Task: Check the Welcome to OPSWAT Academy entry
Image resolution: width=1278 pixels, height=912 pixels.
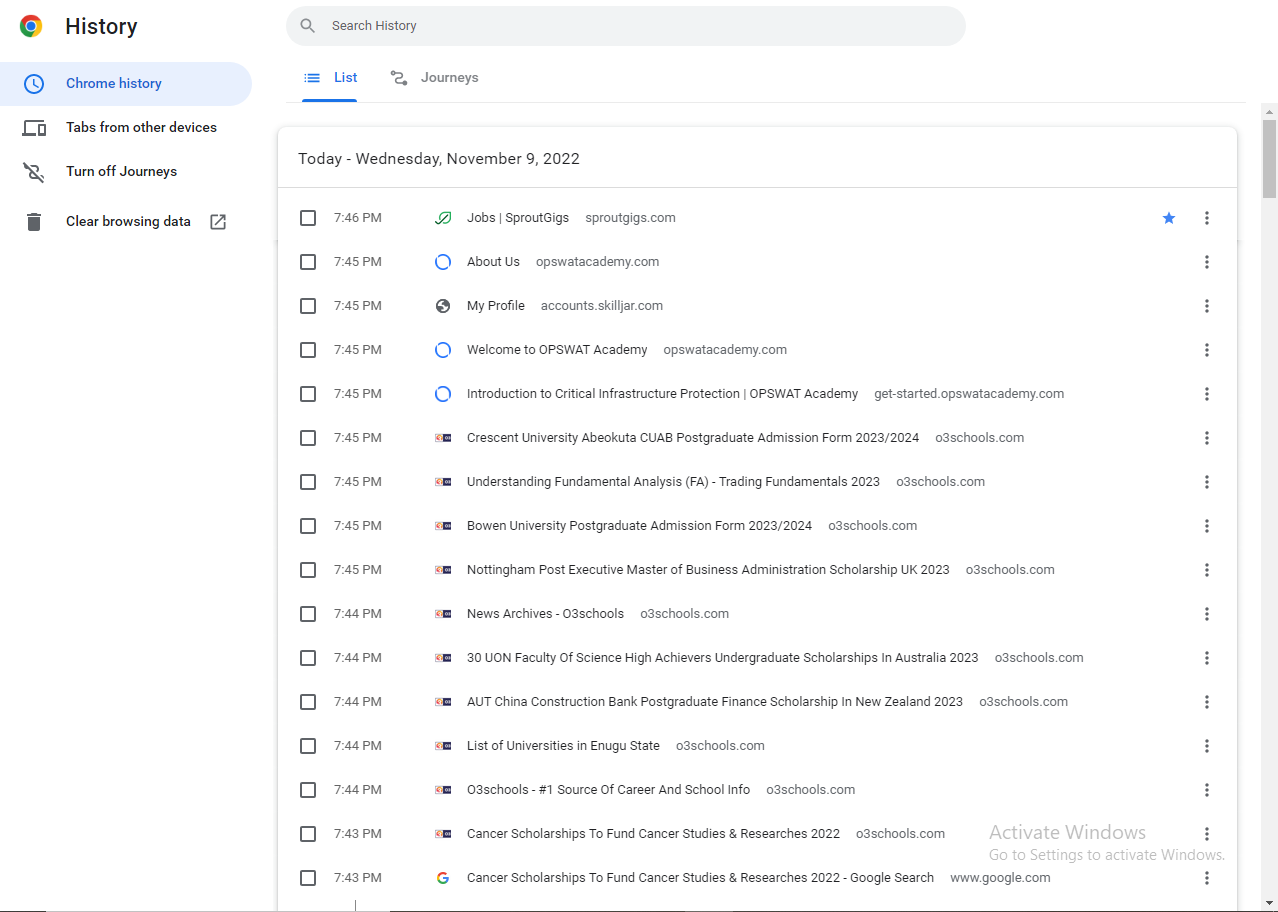Action: (308, 350)
